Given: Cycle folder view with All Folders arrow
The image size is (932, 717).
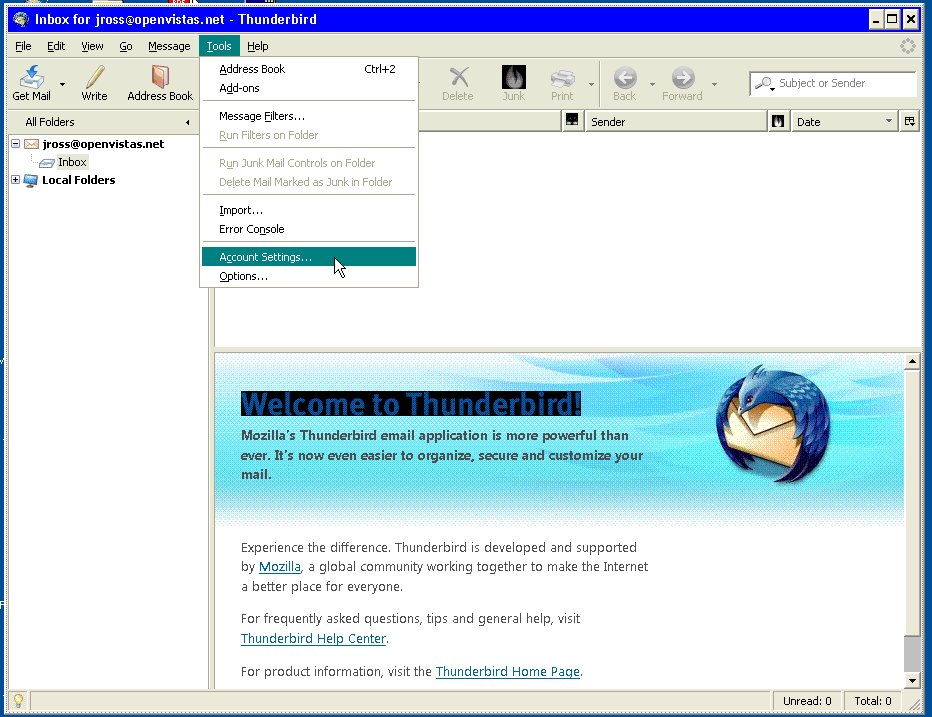Looking at the screenshot, I should (188, 122).
